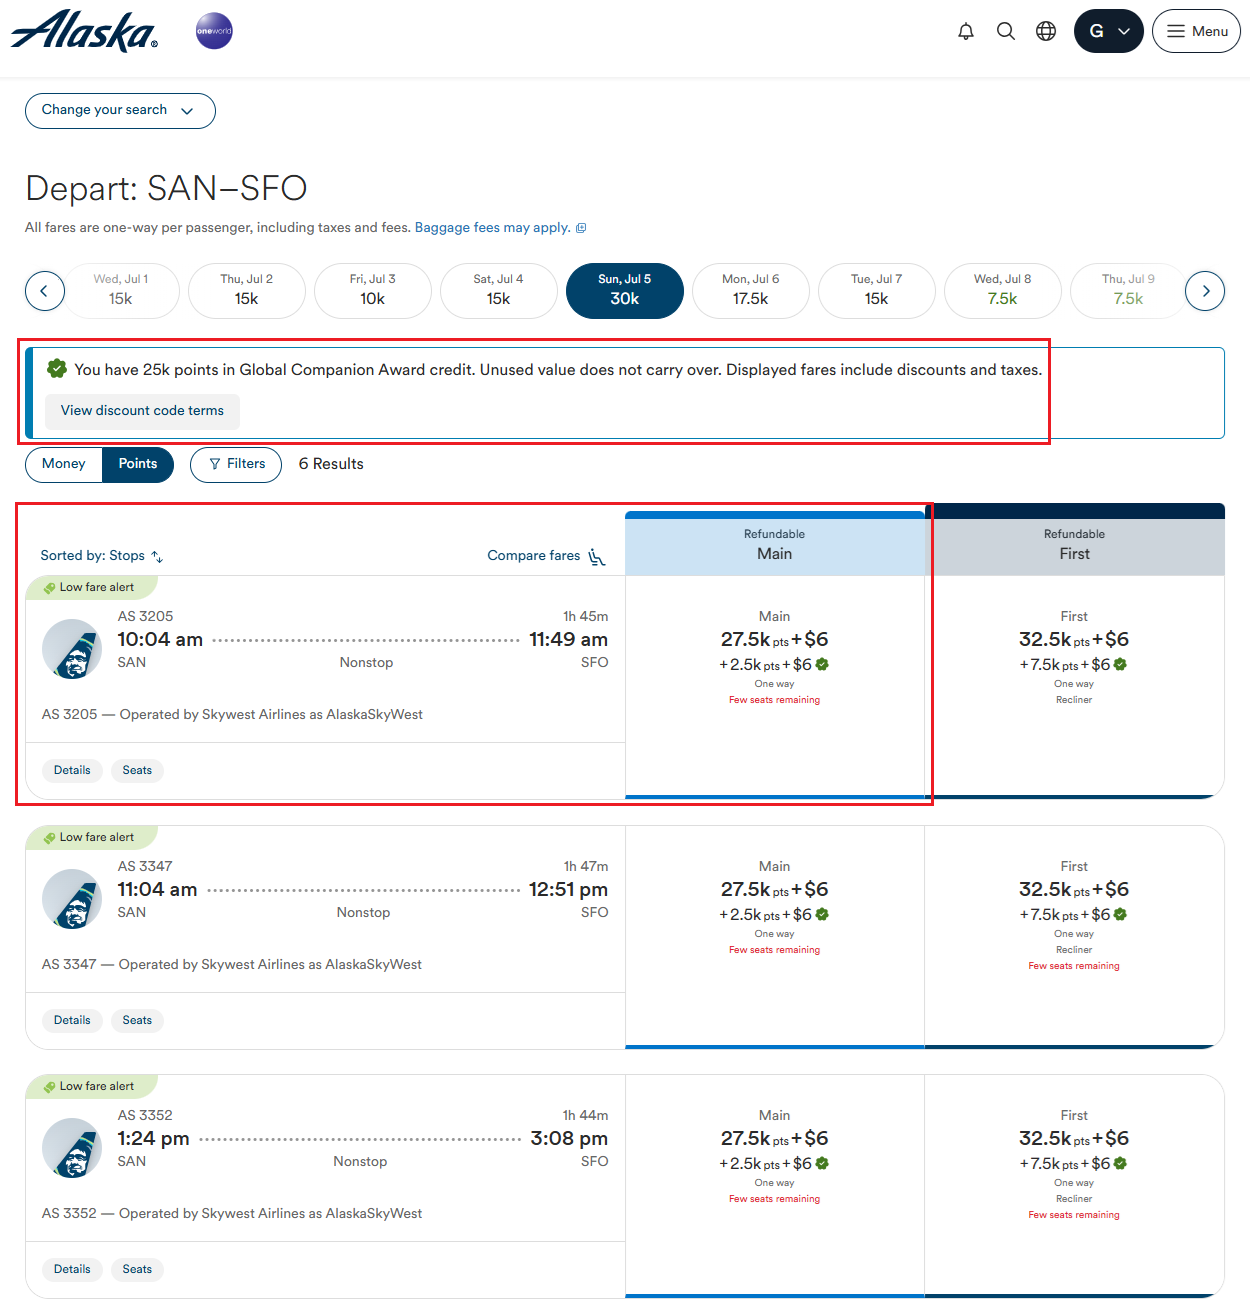
Task: Change sort order Sorted by: Stops
Action: click(101, 556)
